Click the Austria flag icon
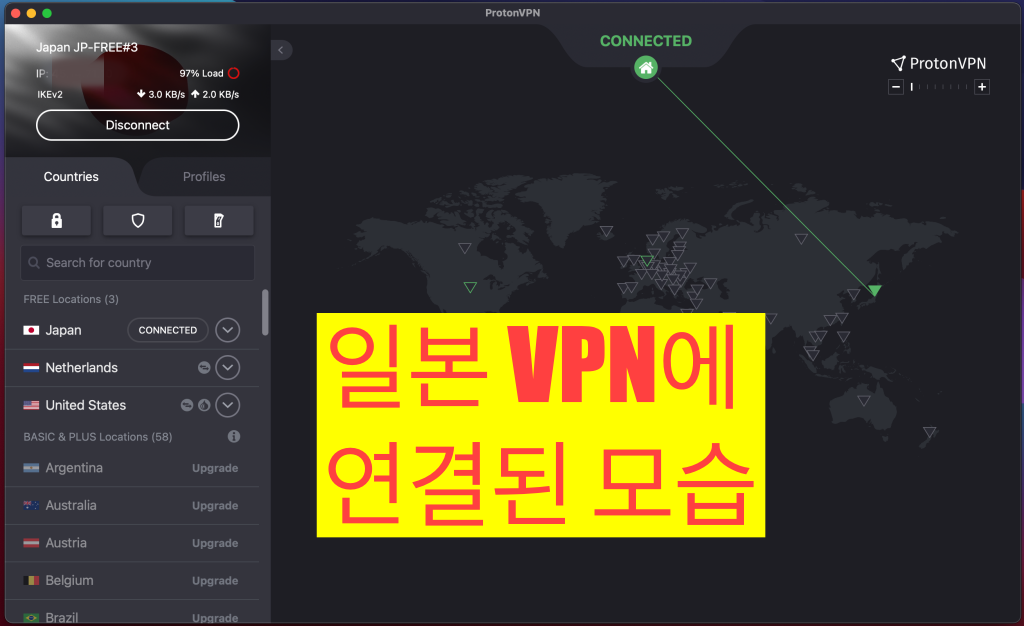1024x626 pixels. (x=31, y=543)
